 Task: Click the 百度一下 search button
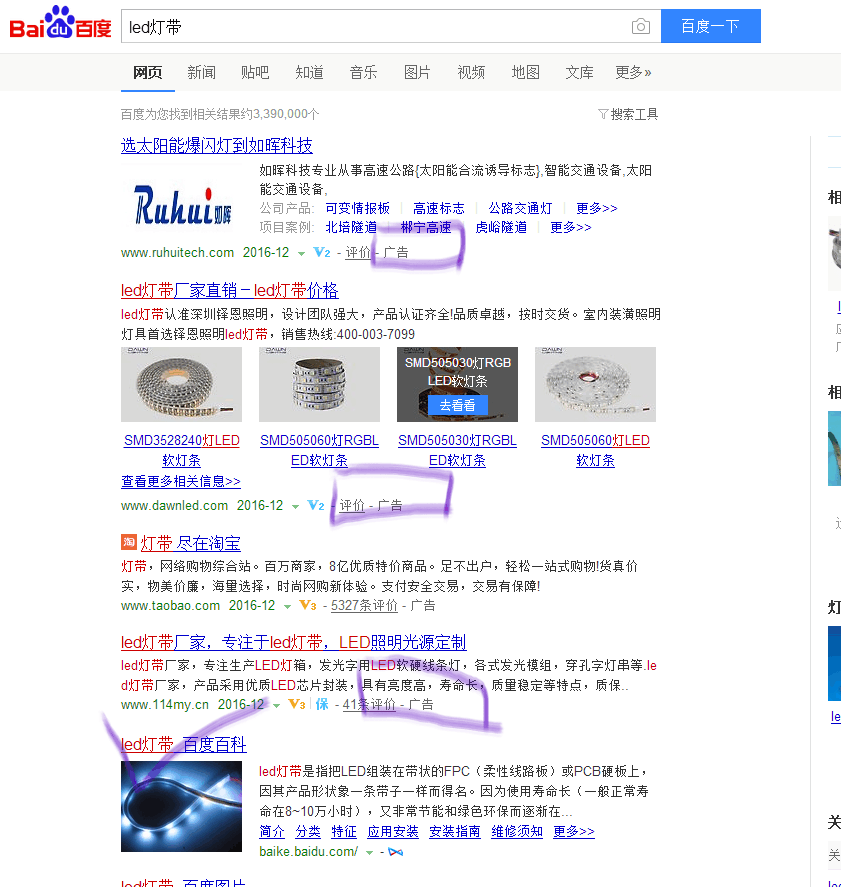click(x=710, y=26)
